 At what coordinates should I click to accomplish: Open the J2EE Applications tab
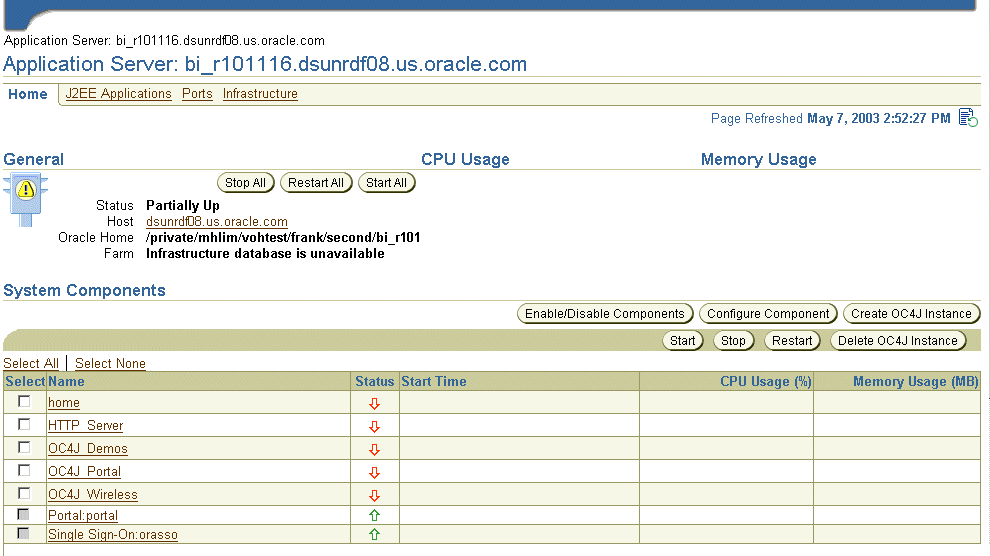click(x=119, y=93)
